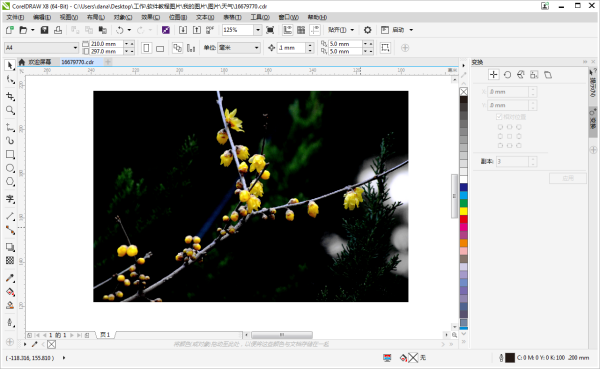The height and width of the screenshot is (369, 600).
Task: Select the Rectangle tool
Action: pyautogui.click(x=10, y=154)
